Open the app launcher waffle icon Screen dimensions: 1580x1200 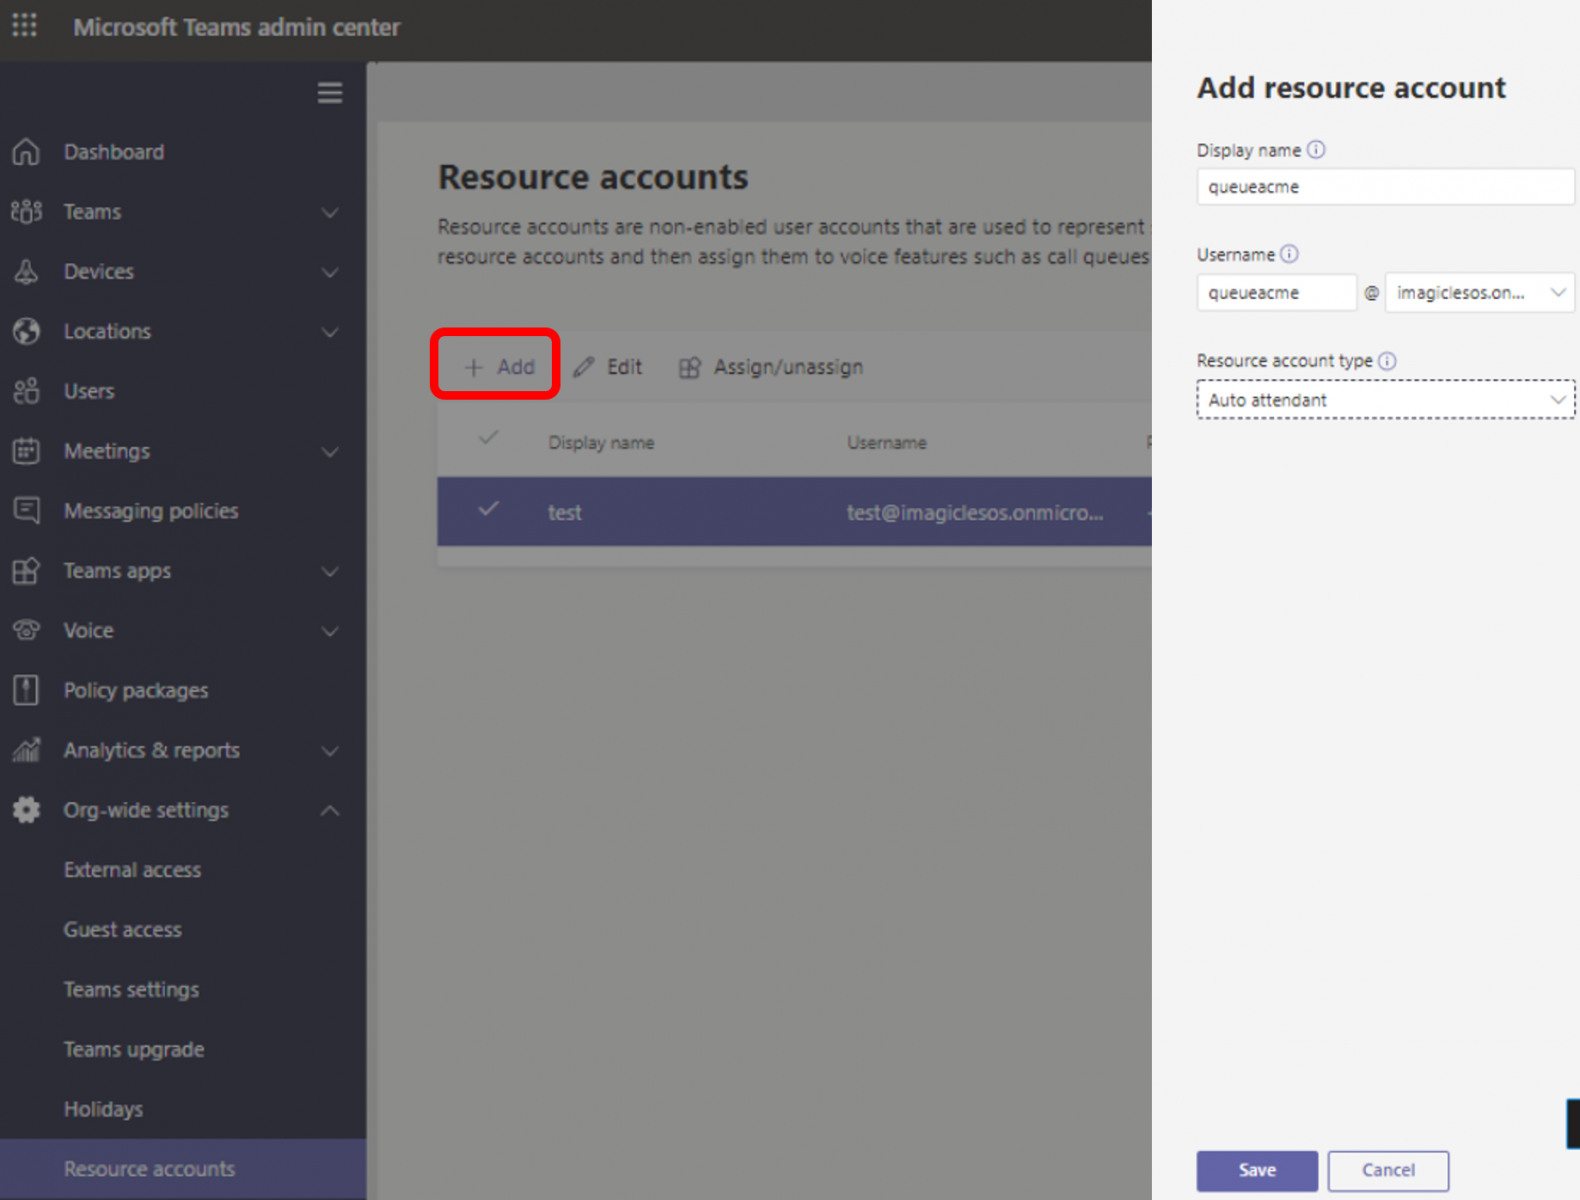(x=25, y=26)
